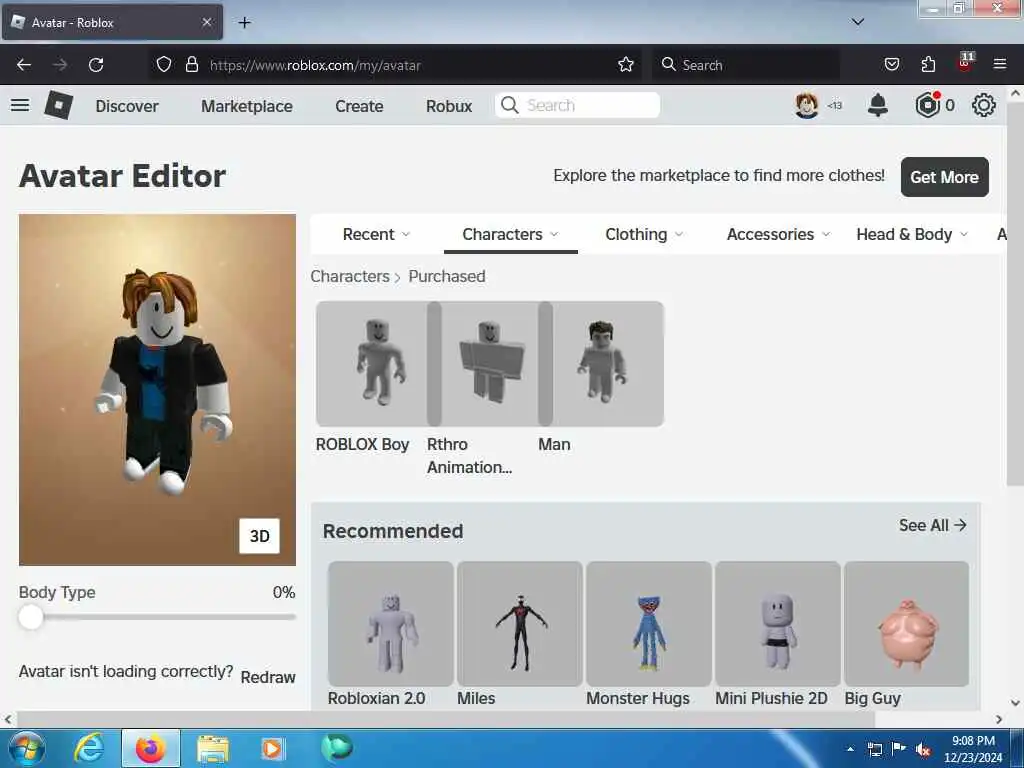Click the user avatar profile picture
This screenshot has height=768, width=1024.
click(807, 105)
